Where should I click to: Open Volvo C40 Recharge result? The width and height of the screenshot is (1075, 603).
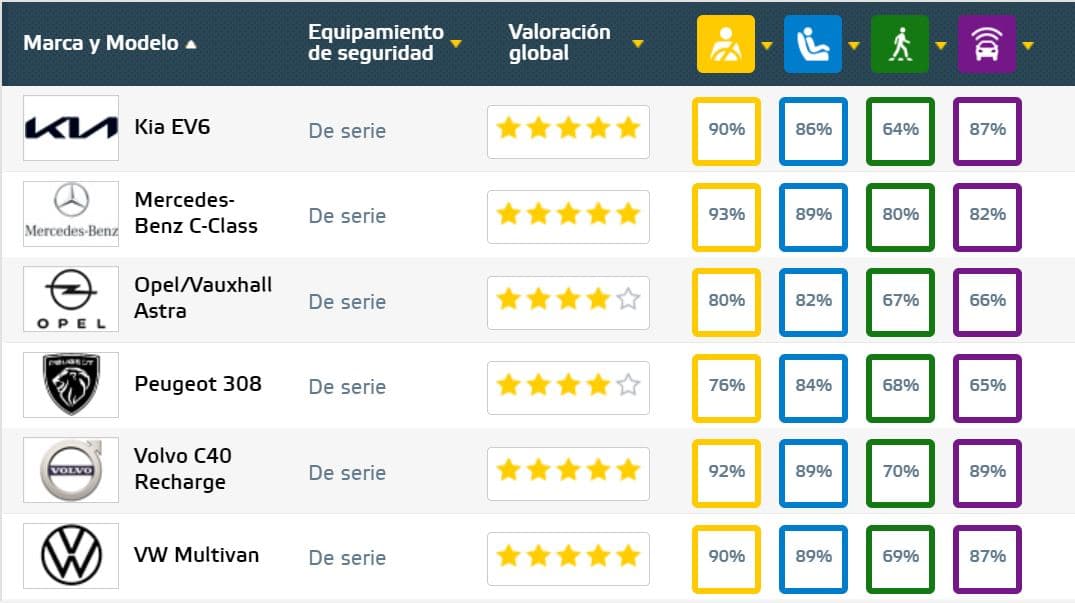tap(183, 469)
